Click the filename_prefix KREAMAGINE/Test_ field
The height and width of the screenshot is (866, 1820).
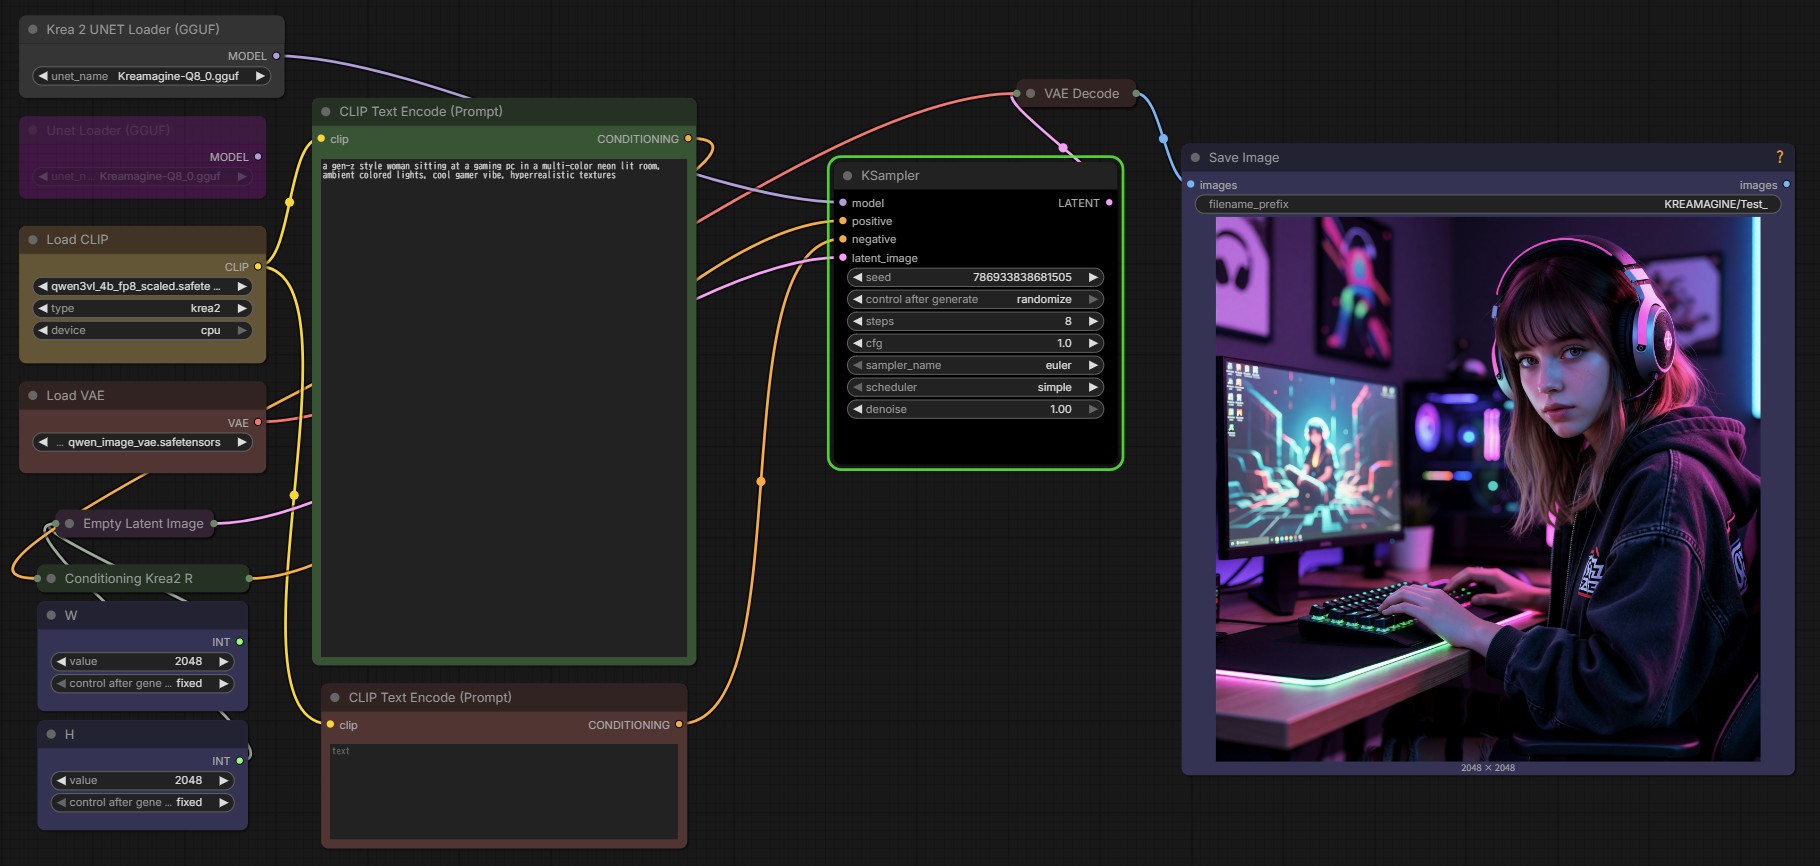[x=1488, y=204]
